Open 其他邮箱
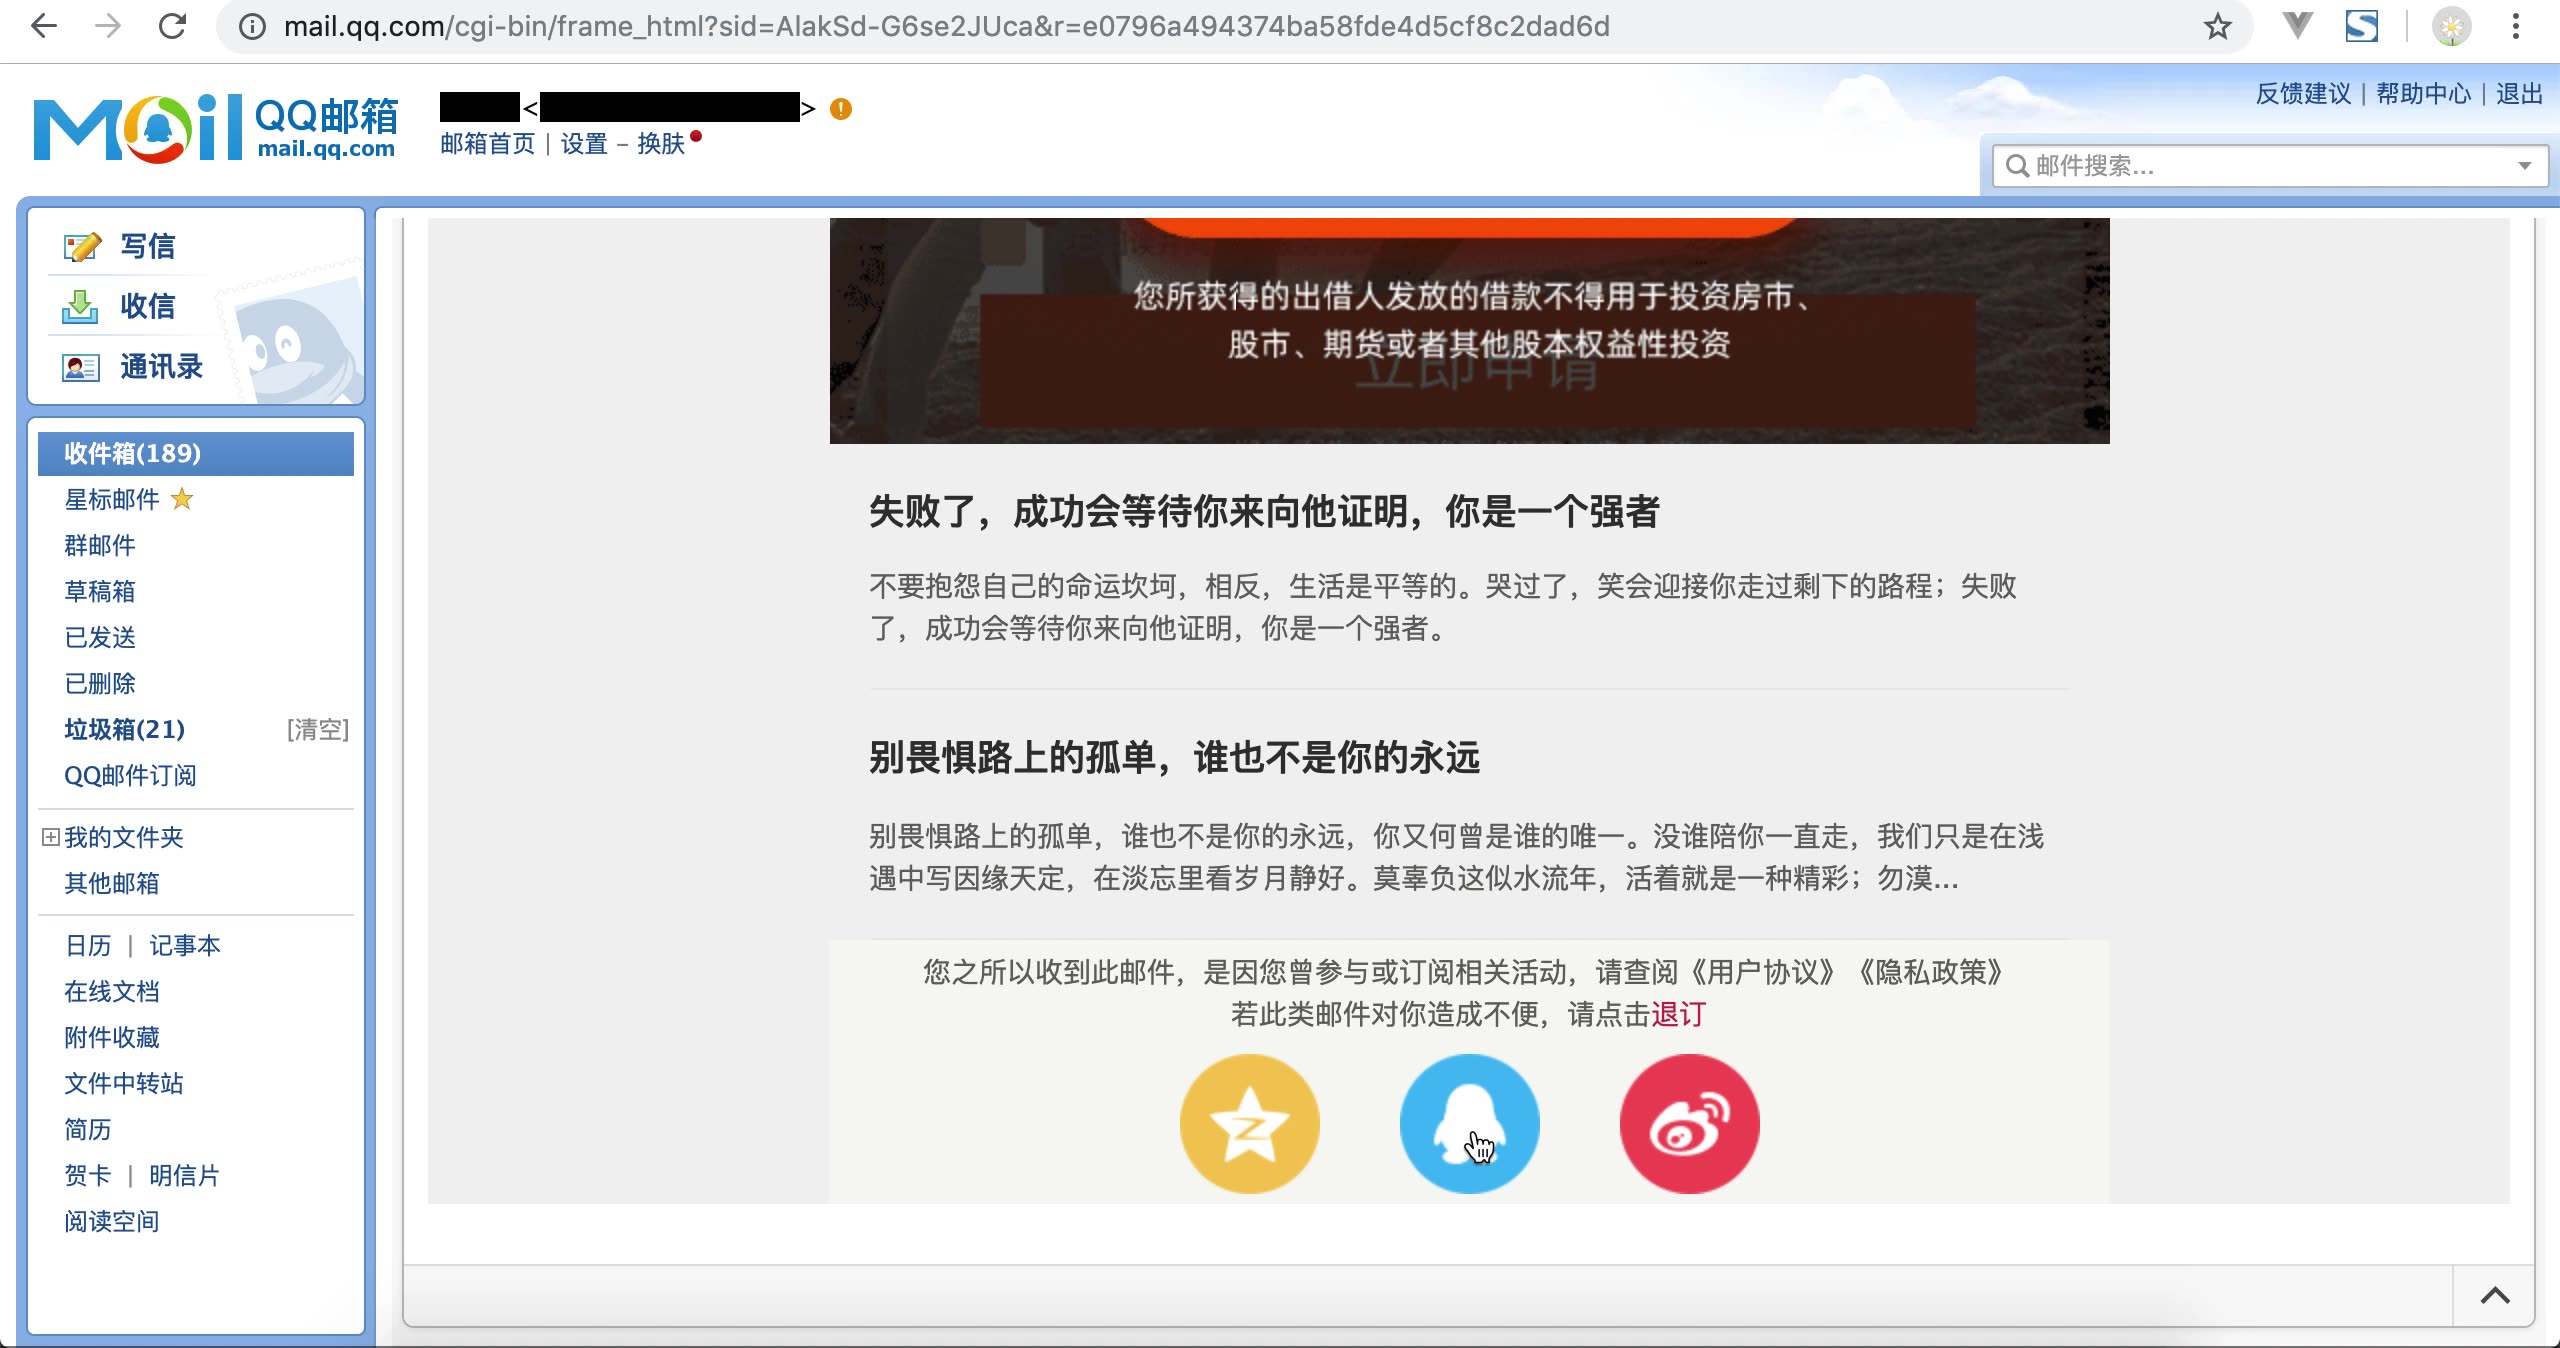The height and width of the screenshot is (1348, 2560). [112, 883]
